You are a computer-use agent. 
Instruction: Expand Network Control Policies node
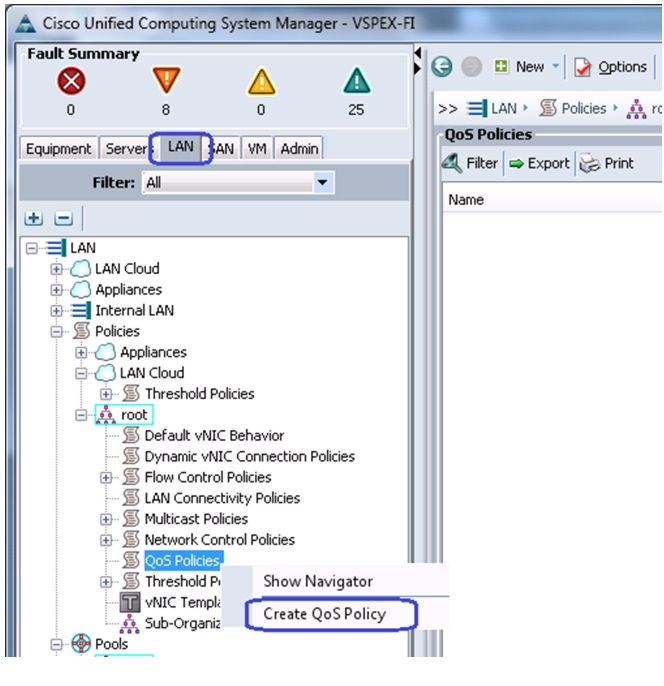click(106, 540)
